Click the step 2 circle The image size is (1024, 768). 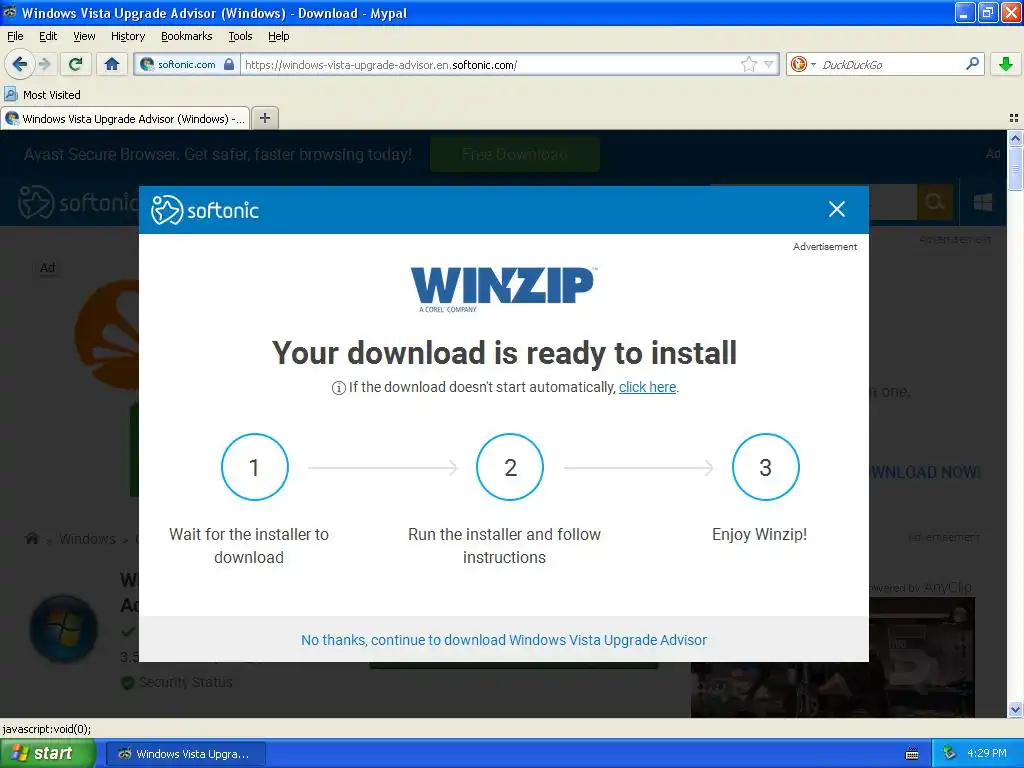pos(510,467)
